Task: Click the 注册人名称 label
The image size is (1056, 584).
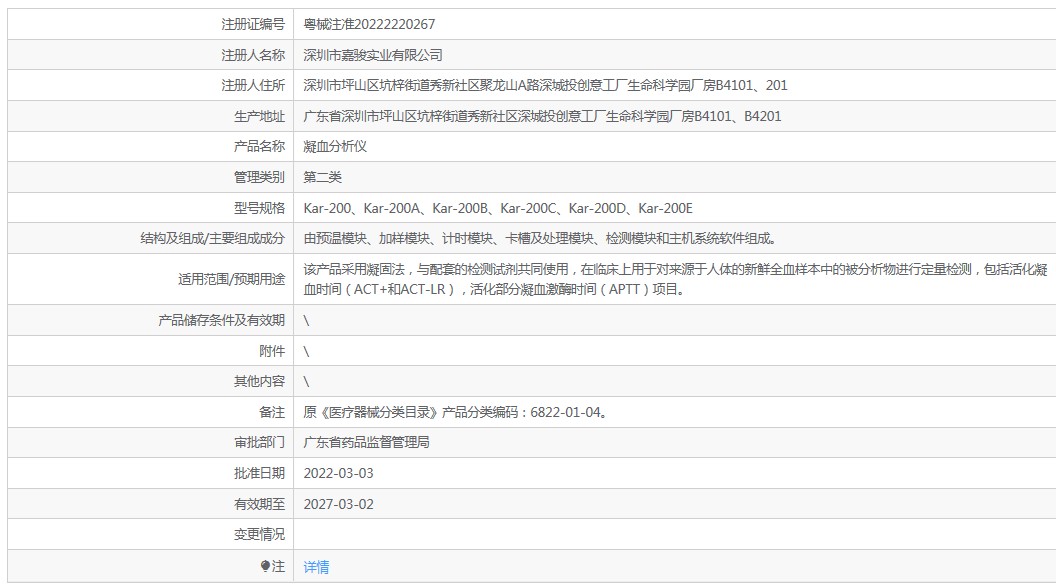Action: 253,55
